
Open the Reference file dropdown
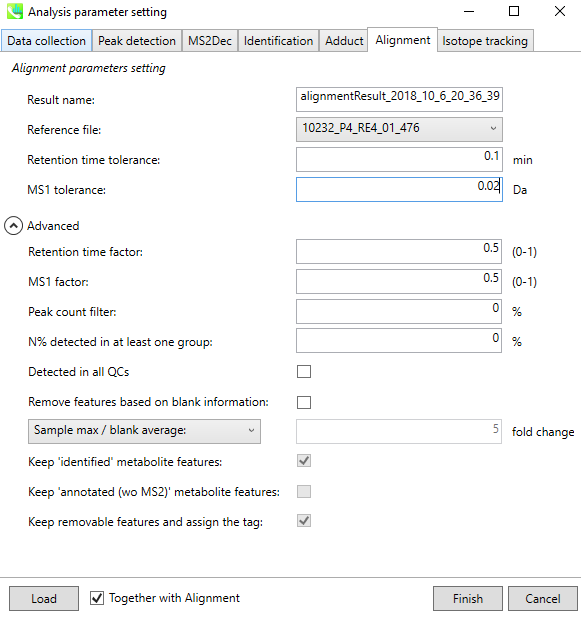pos(399,129)
